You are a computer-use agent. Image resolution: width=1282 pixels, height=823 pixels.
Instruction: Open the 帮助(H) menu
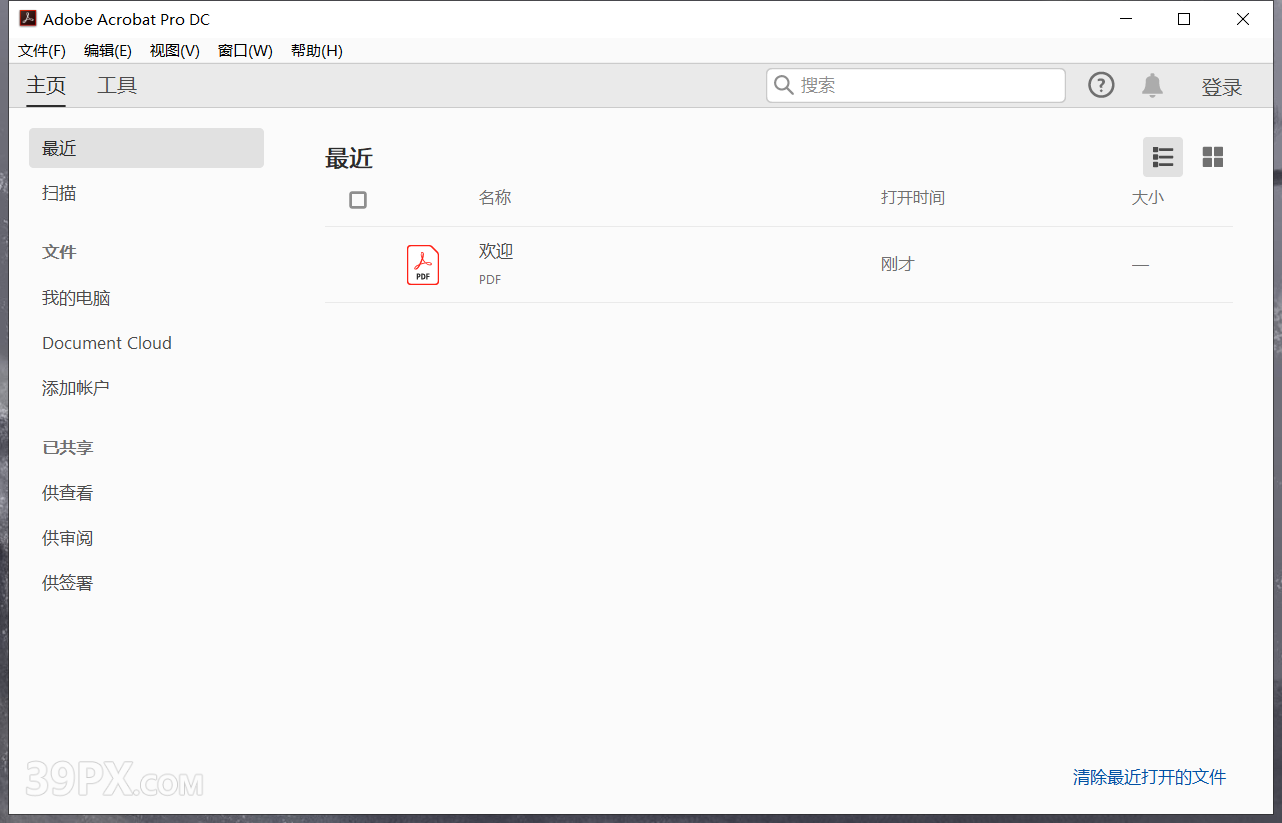click(317, 51)
